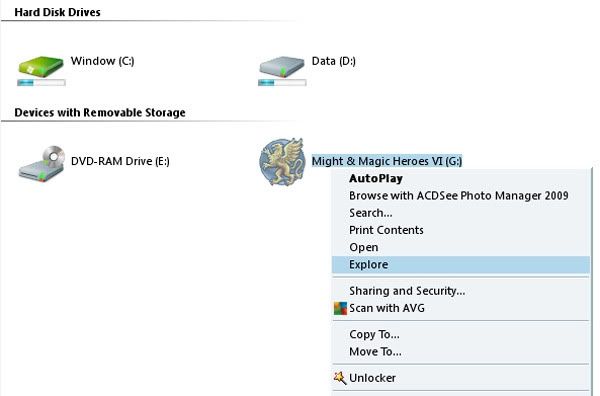Collapse Devices with Removable Storage header
This screenshot has height=396, width=600.
click(x=100, y=112)
